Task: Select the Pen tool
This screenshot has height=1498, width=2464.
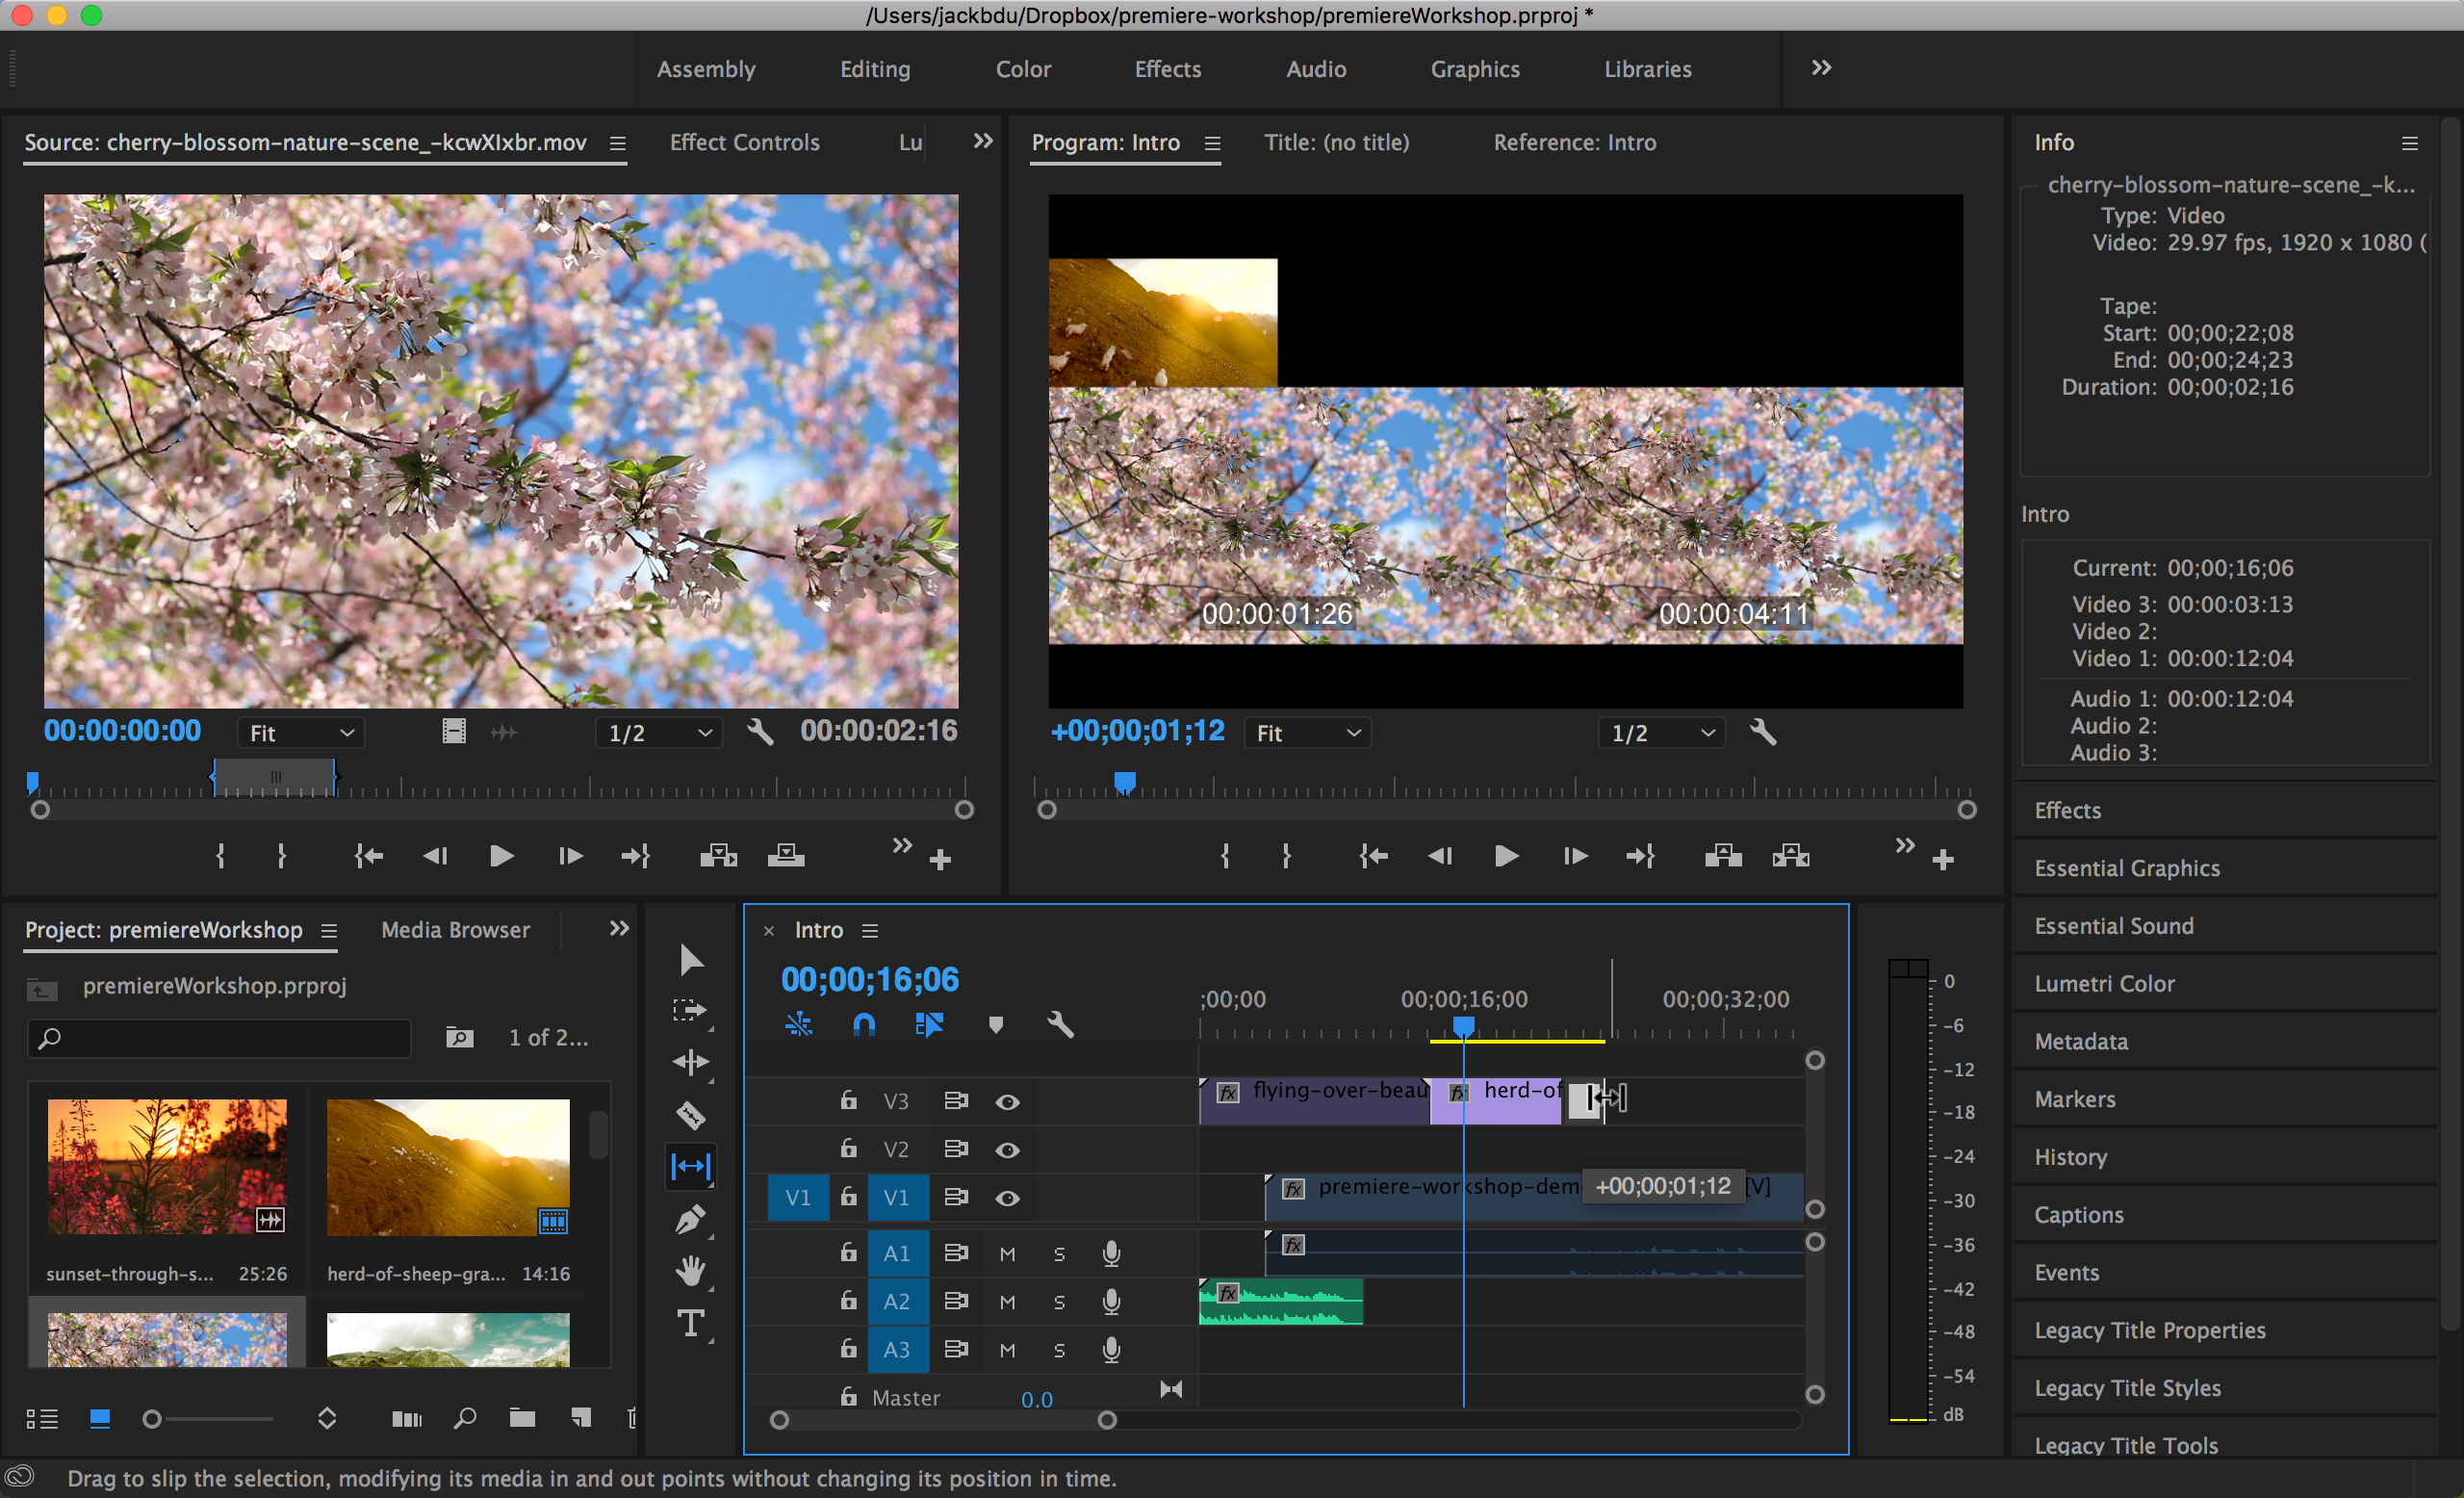Action: 690,1219
